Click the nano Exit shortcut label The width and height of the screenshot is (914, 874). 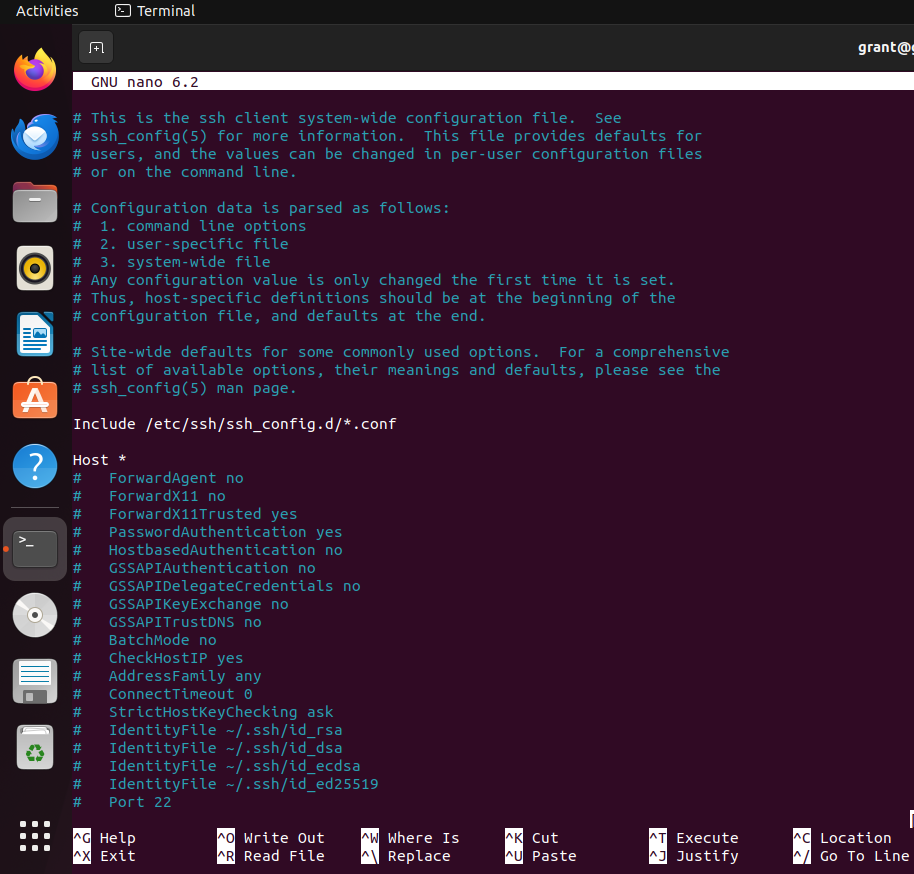[x=117, y=856]
